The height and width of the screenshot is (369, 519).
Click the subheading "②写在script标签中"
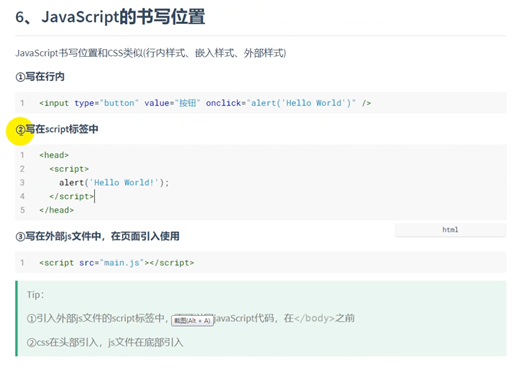57,129
